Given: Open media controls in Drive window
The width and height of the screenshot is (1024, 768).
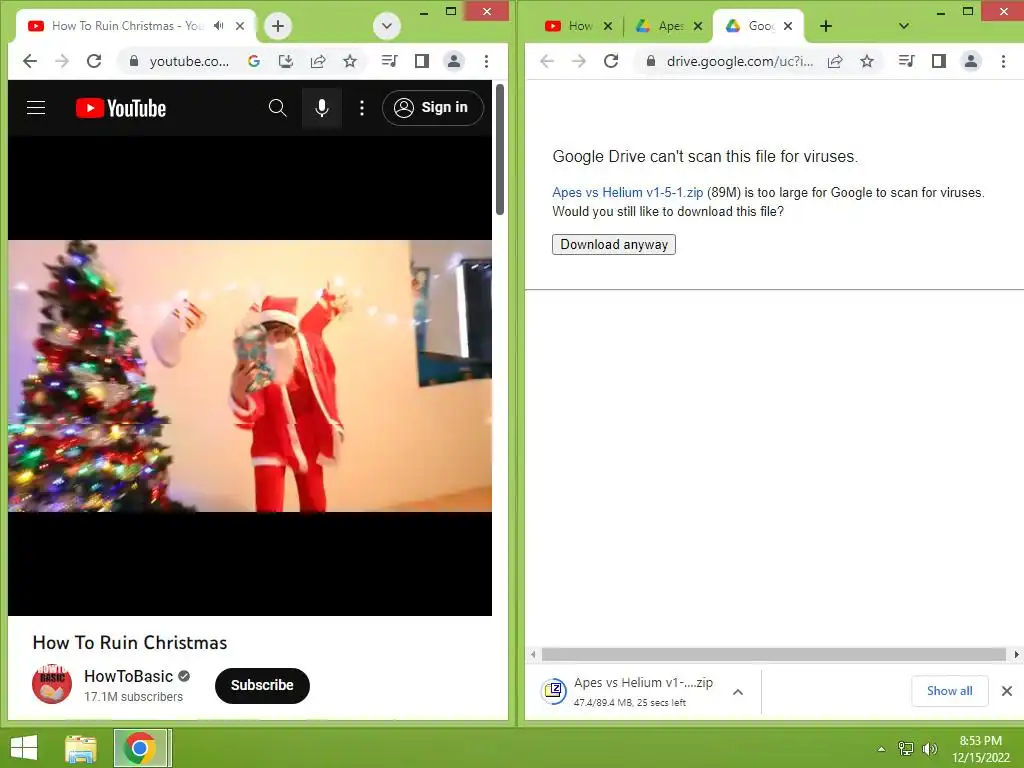Looking at the screenshot, I should (x=907, y=61).
